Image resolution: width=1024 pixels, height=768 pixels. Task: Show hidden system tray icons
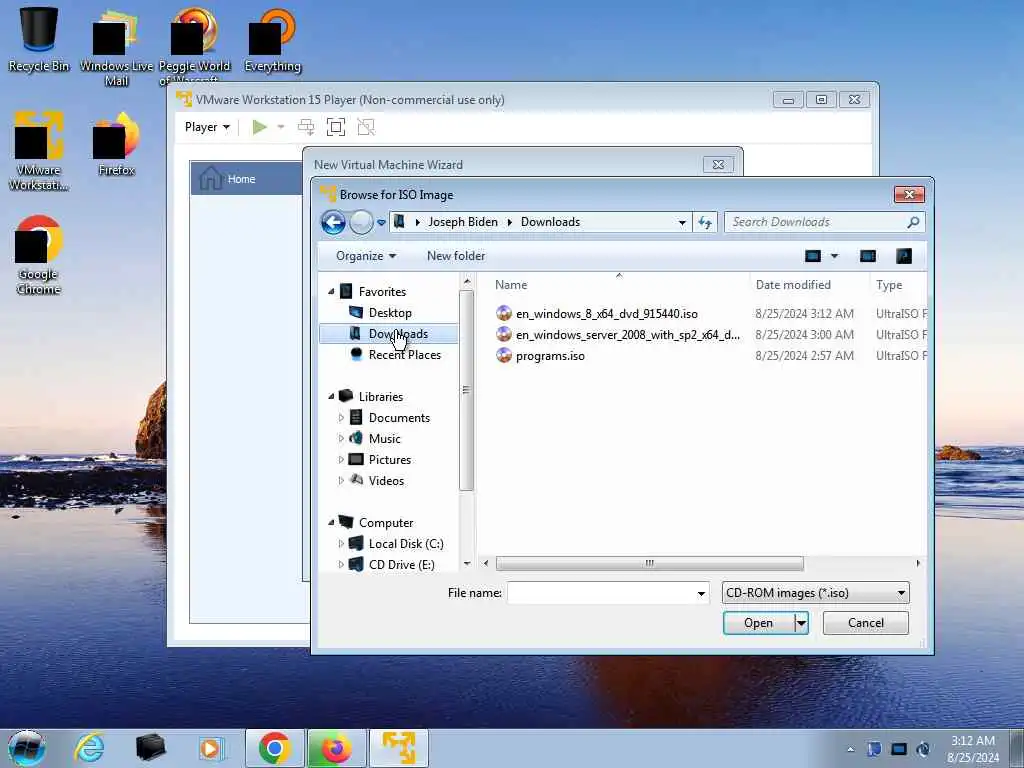coord(850,749)
